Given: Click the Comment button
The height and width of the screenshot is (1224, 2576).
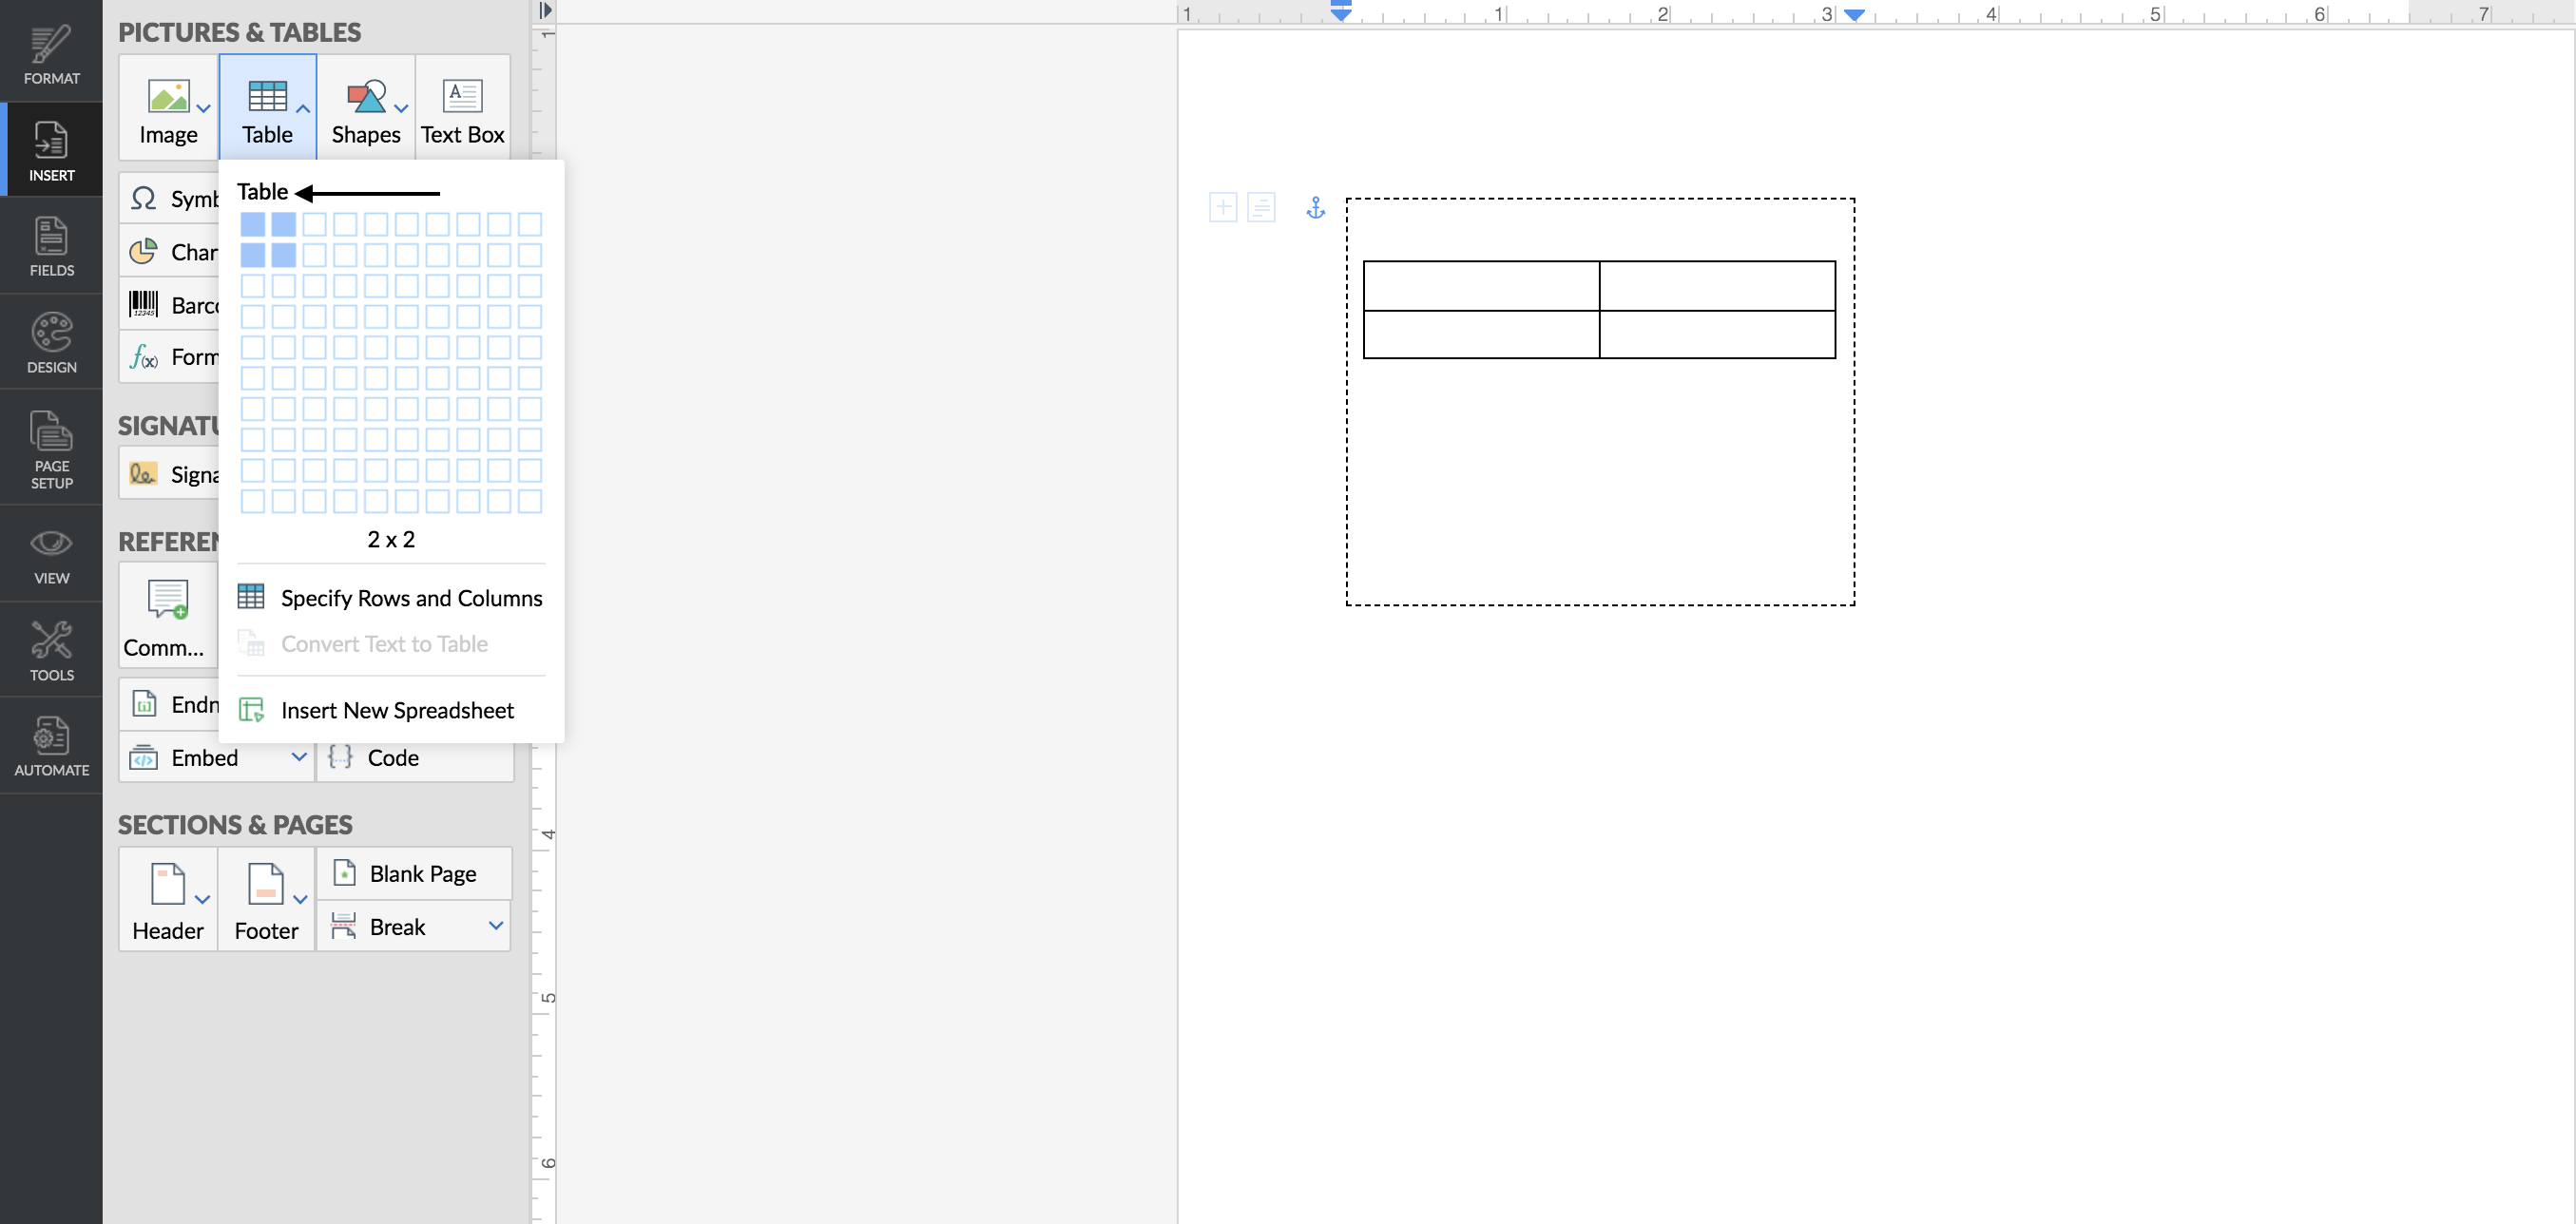Looking at the screenshot, I should (x=167, y=615).
